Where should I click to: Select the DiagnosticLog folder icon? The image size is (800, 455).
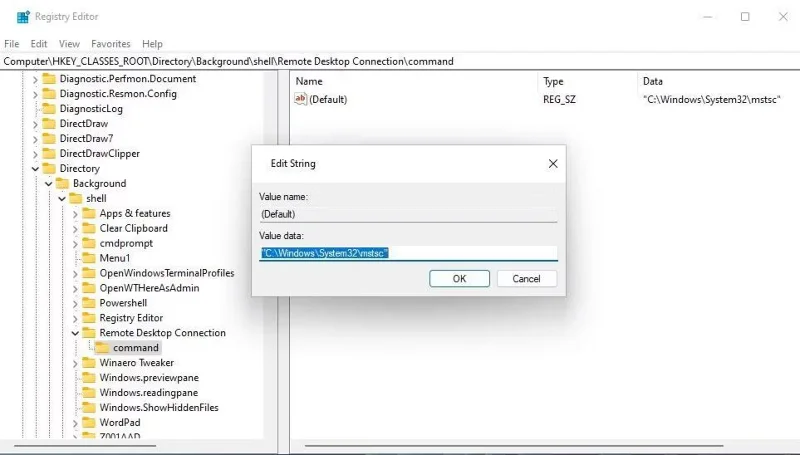49,109
